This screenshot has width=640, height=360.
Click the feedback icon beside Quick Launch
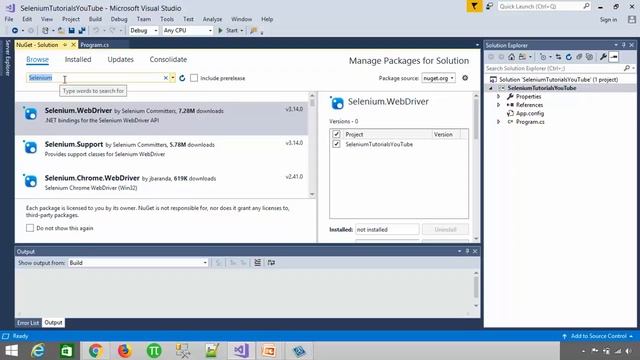tap(489, 7)
